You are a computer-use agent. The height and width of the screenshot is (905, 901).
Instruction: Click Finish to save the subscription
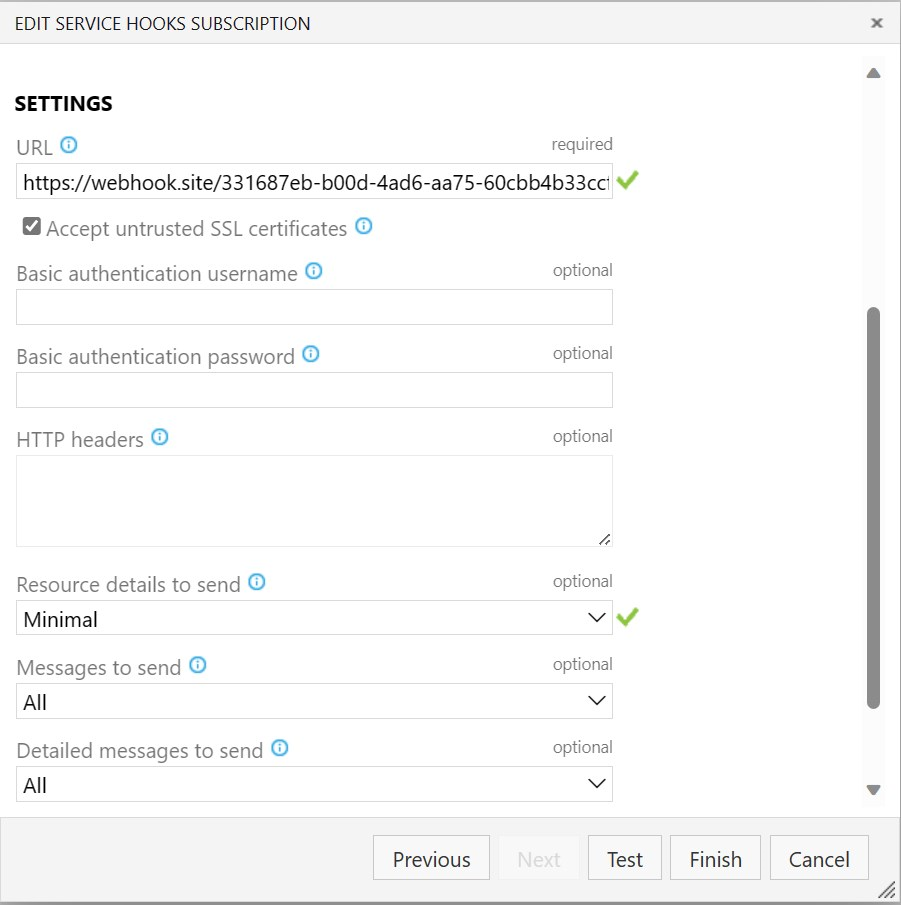[714, 857]
